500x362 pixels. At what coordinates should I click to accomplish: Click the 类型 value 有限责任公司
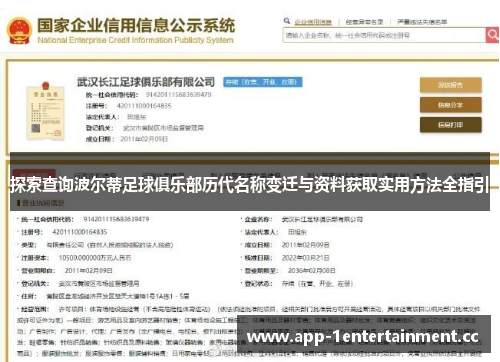109,245
